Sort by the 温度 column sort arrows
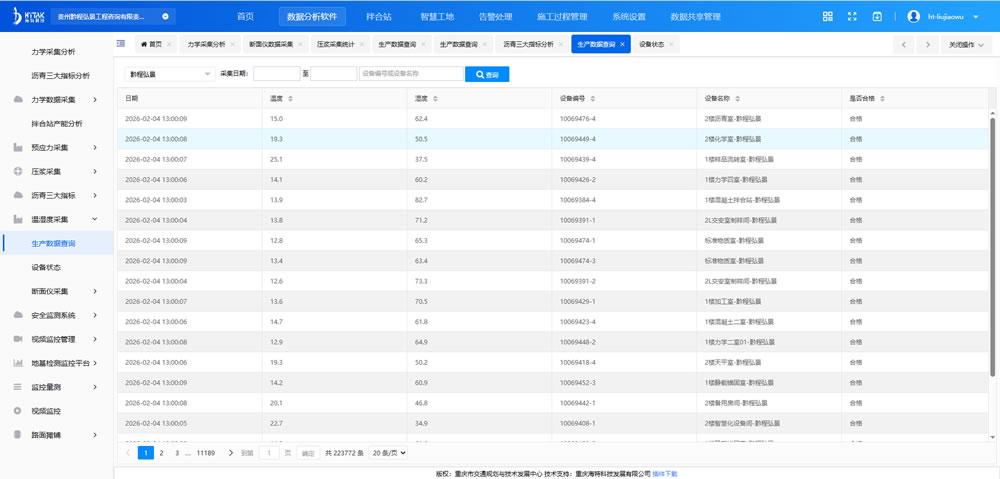The height and width of the screenshot is (479, 1000). coord(291,99)
